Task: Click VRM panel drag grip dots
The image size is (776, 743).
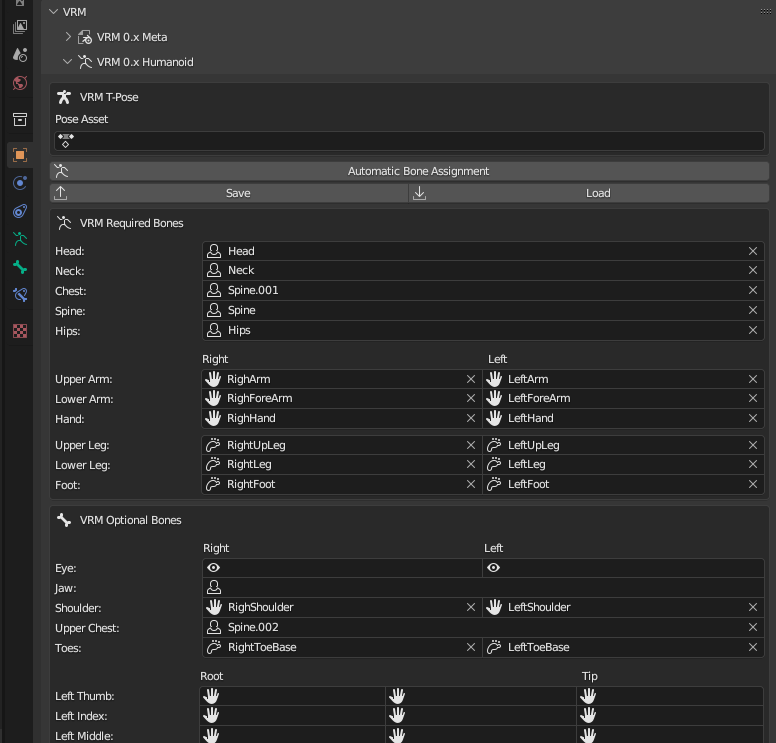Action: click(765, 11)
